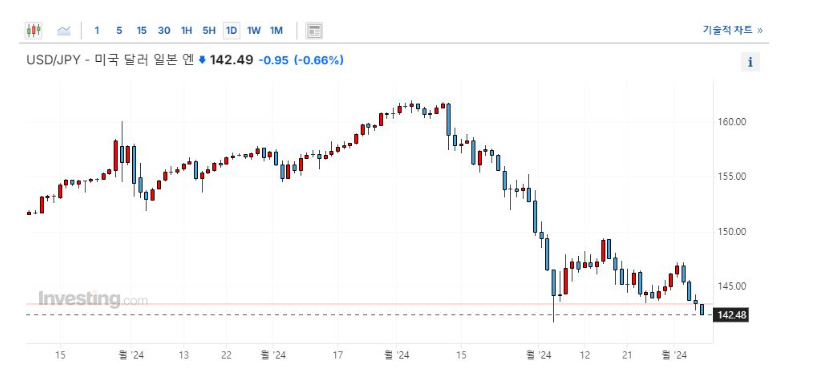This screenshot has width=821, height=381.
Task: Select the 5 minute timeframe
Action: pyautogui.click(x=119, y=31)
